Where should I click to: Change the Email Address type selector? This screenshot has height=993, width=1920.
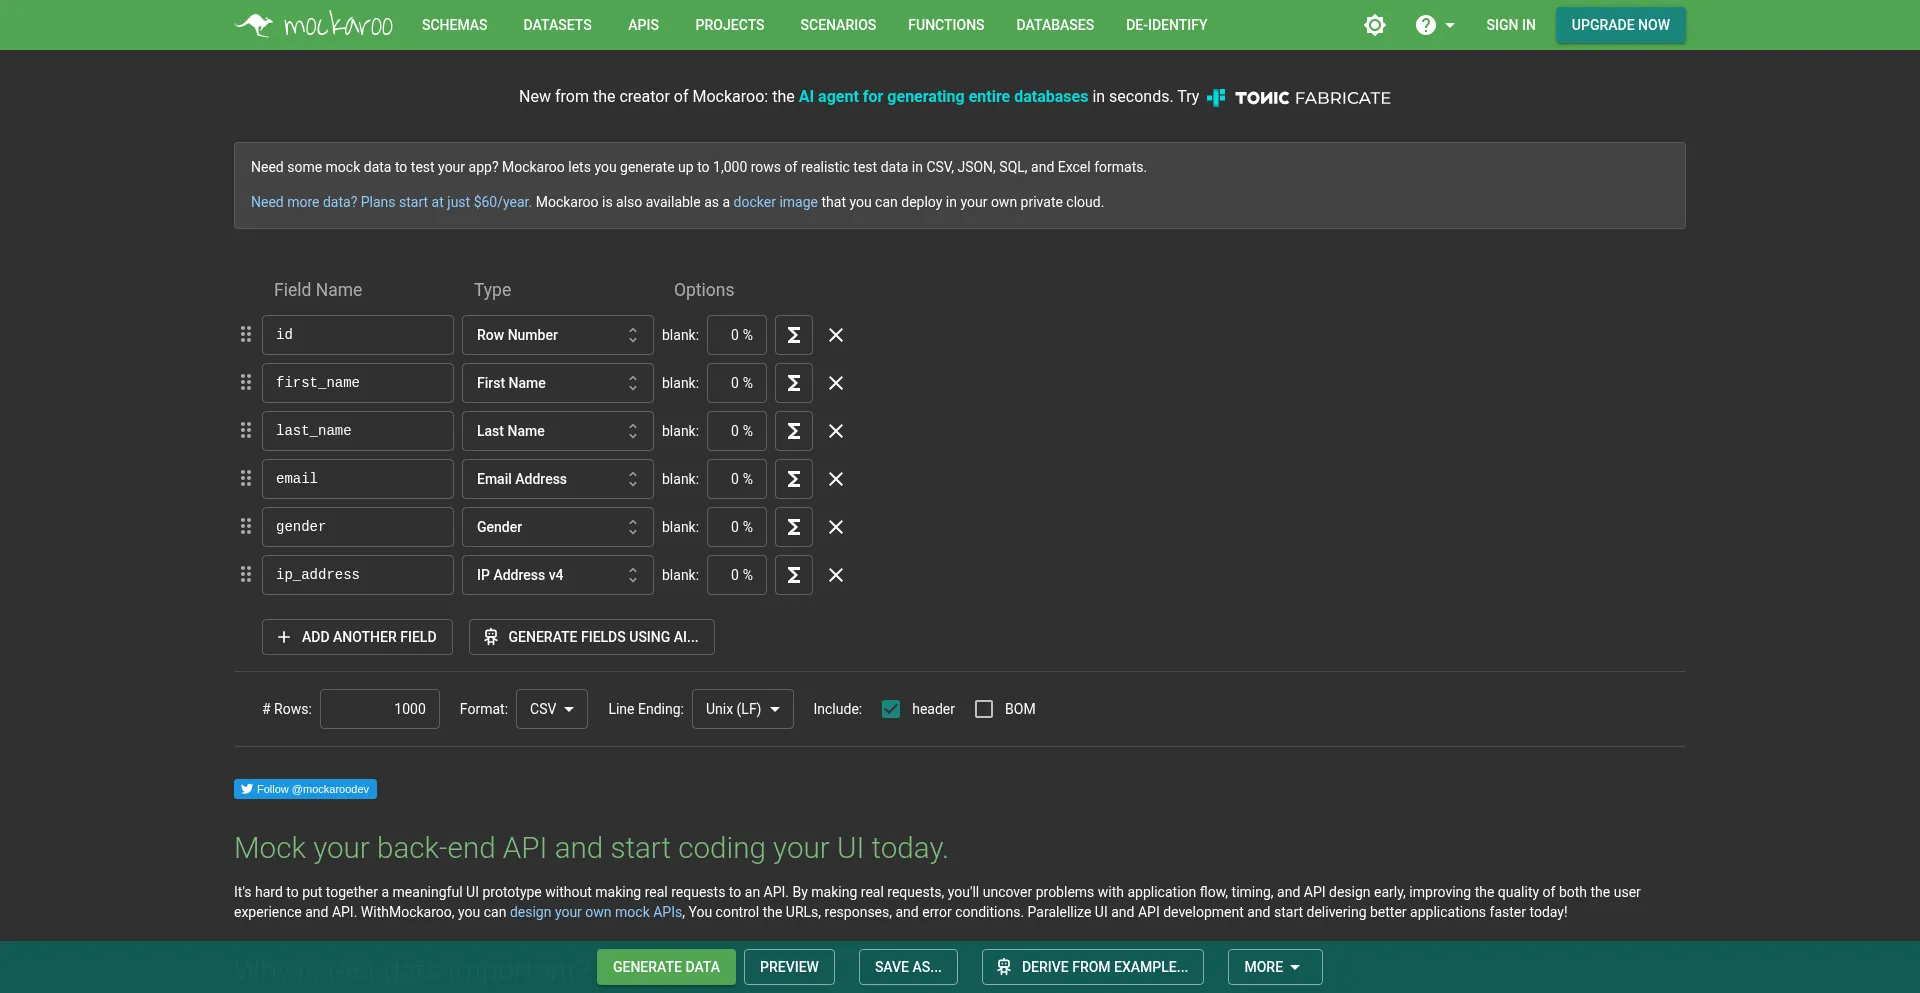pos(558,479)
